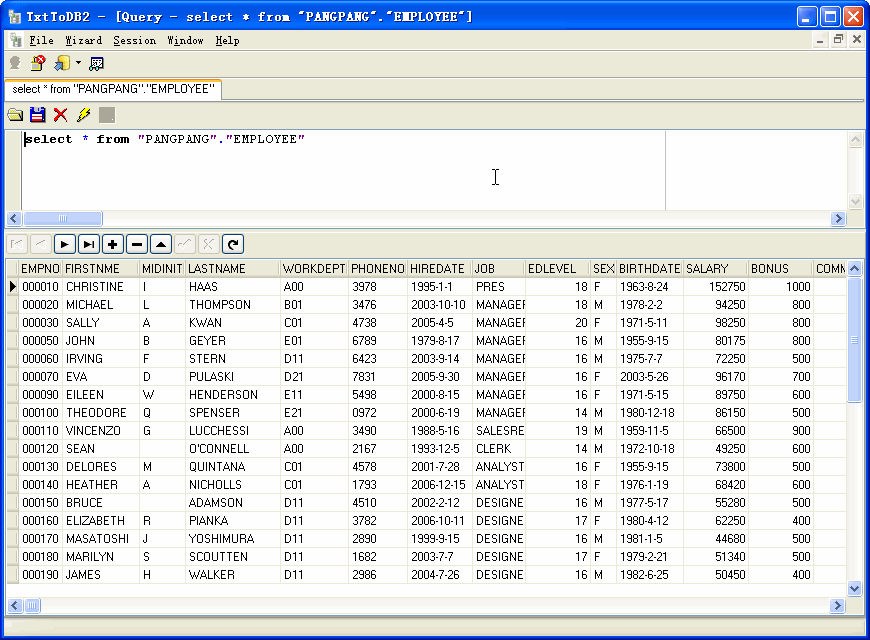This screenshot has width=870, height=640.
Task: Open the Session menu
Action: [x=134, y=41]
